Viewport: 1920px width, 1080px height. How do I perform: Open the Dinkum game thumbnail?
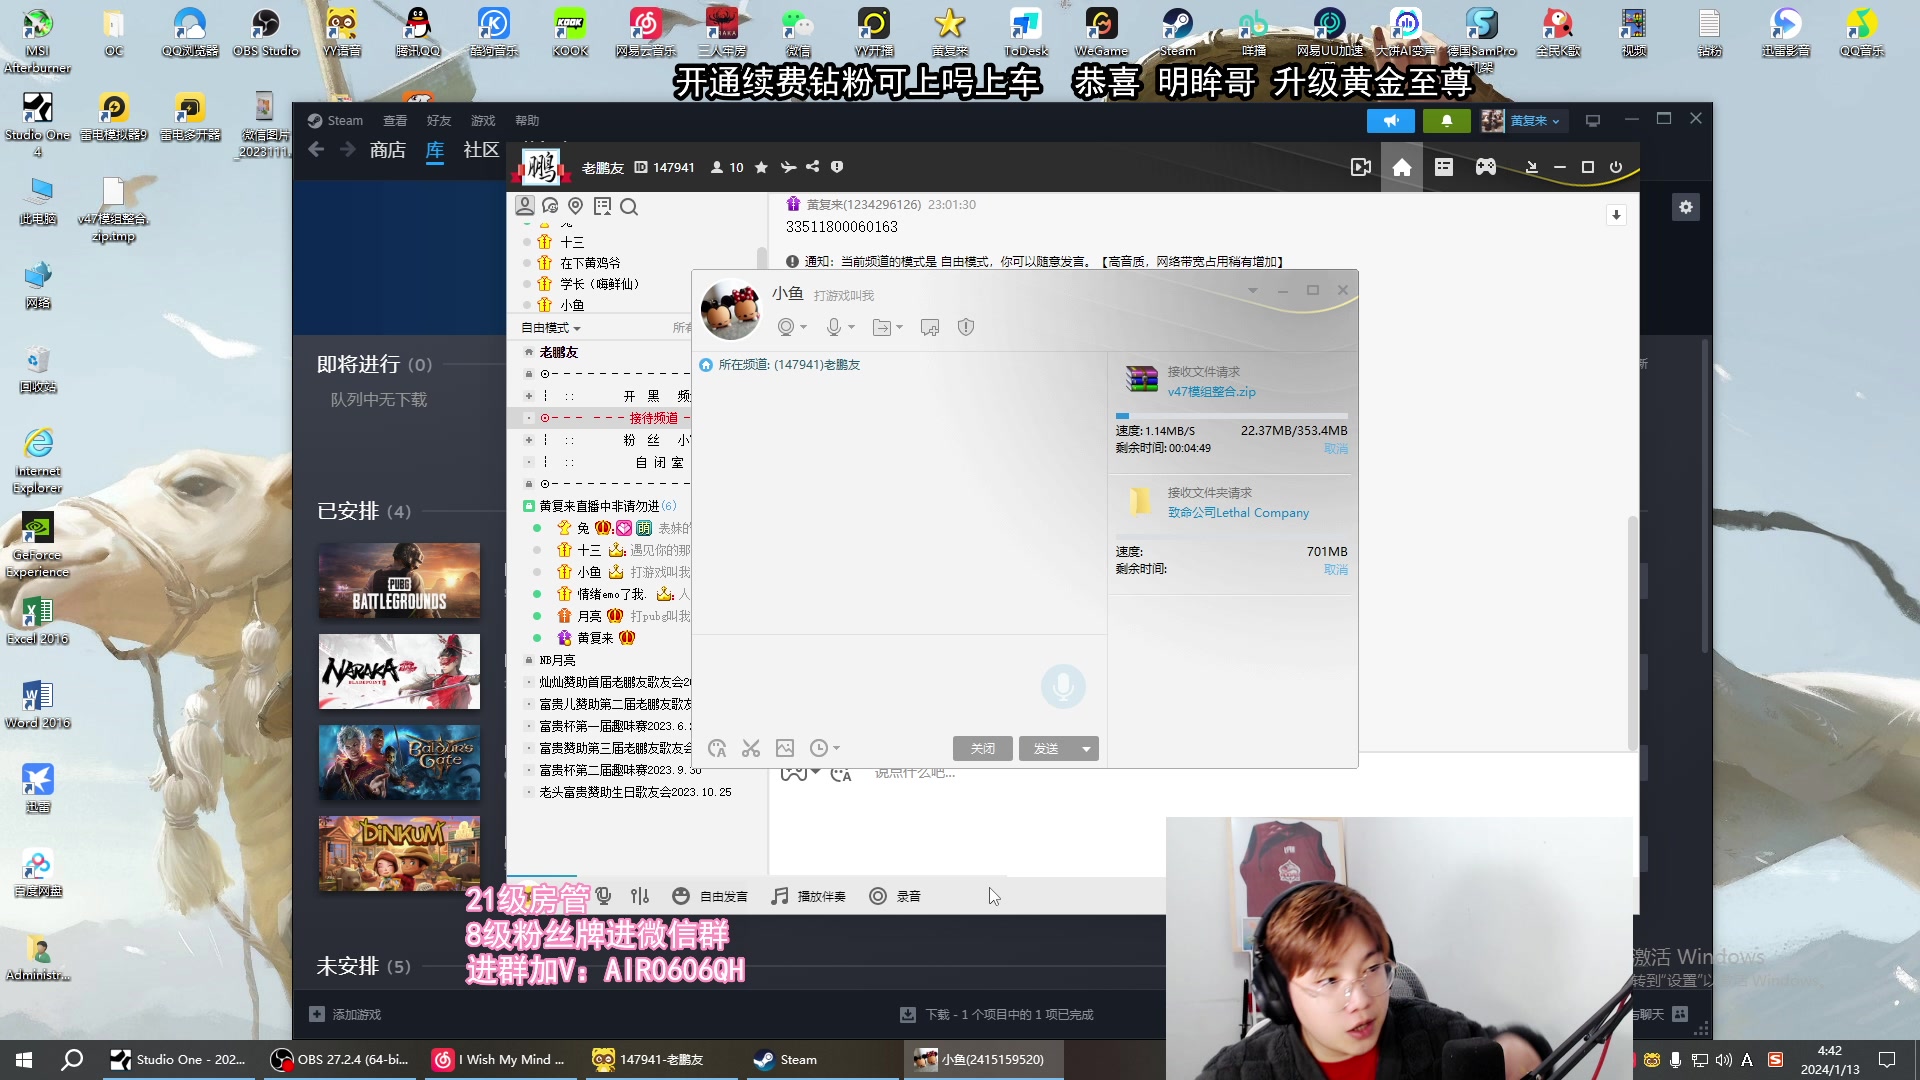[x=399, y=854]
